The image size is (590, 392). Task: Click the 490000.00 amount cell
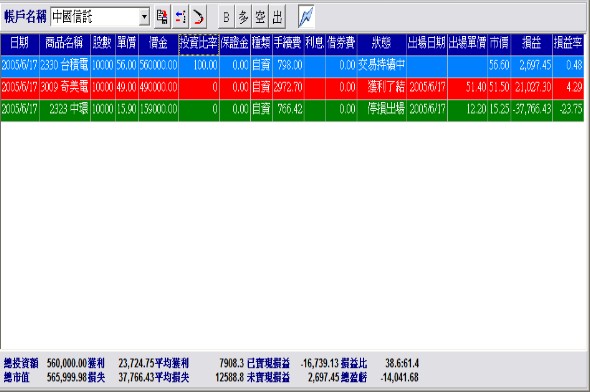(158, 88)
